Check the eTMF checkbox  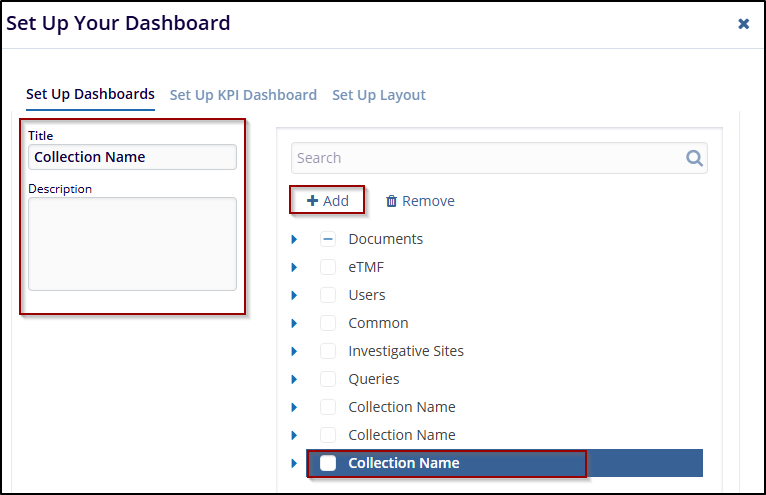click(328, 267)
